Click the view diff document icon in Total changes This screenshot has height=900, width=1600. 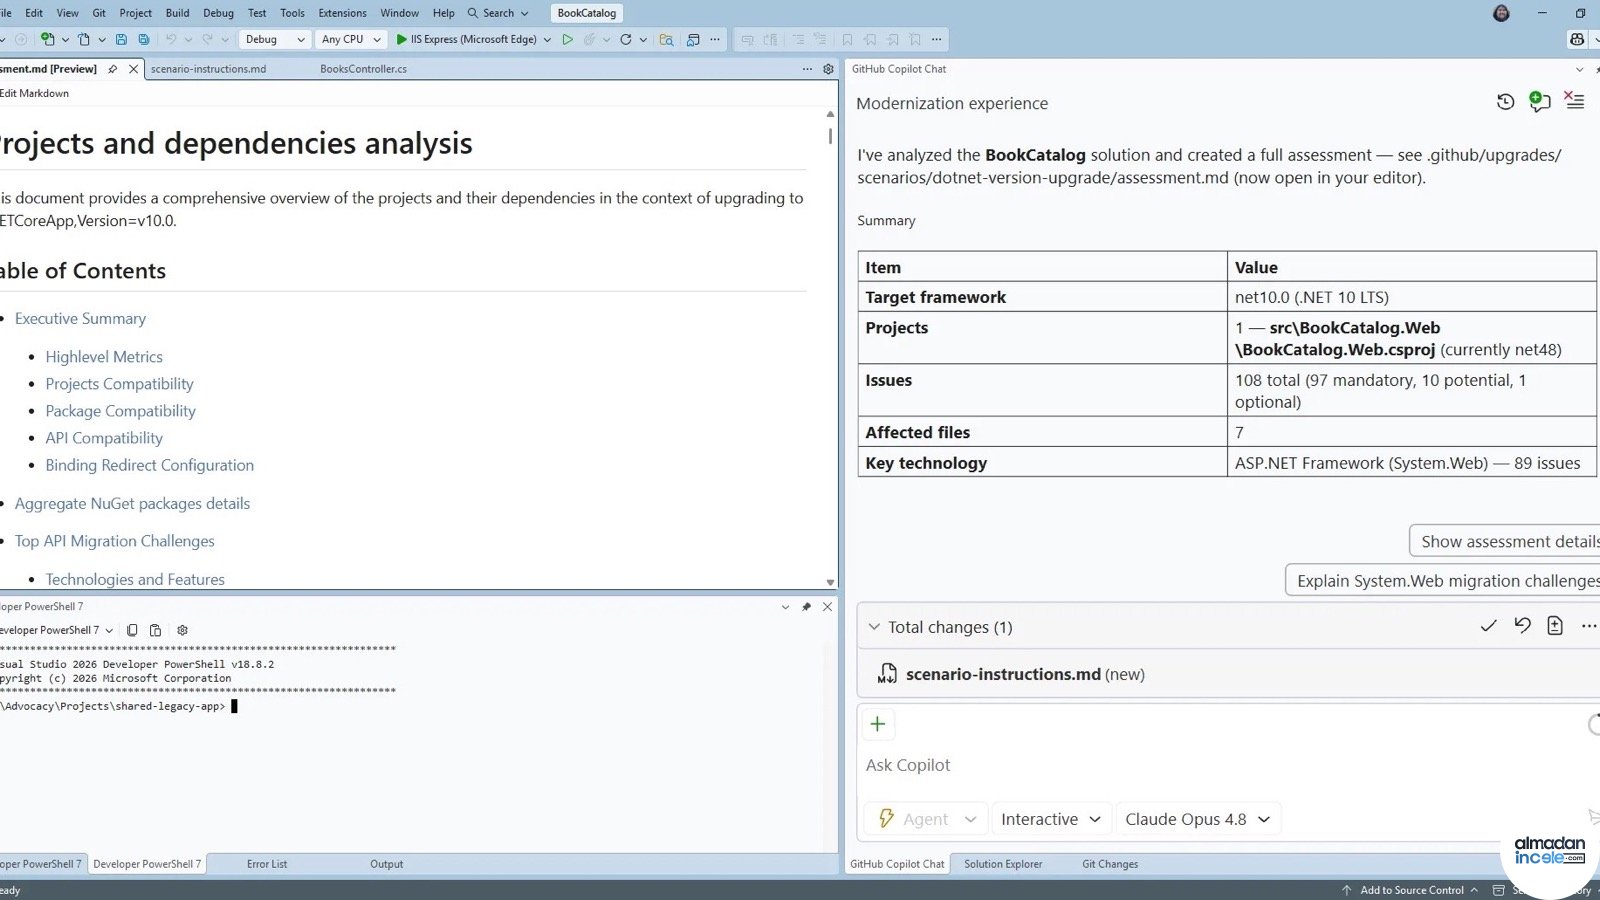point(1555,626)
